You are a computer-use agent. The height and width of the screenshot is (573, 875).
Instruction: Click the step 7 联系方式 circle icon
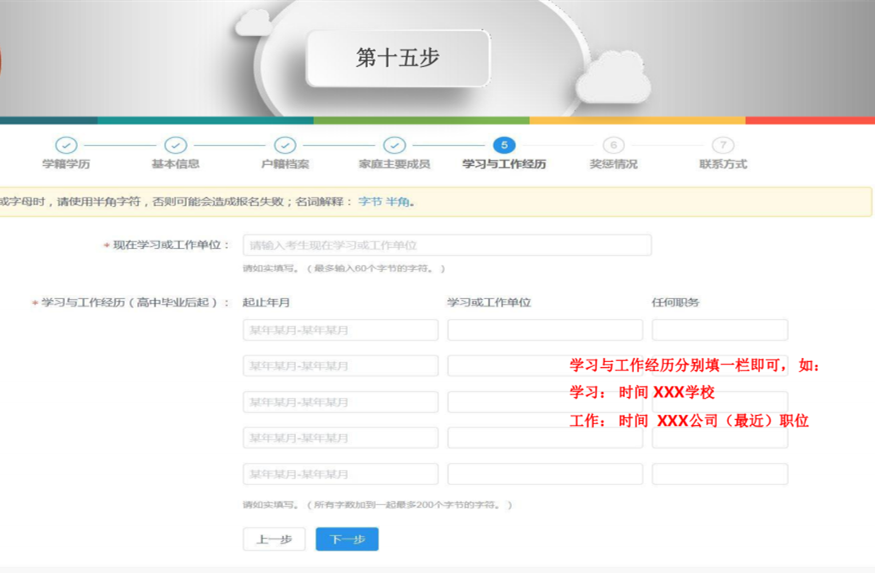click(x=722, y=146)
